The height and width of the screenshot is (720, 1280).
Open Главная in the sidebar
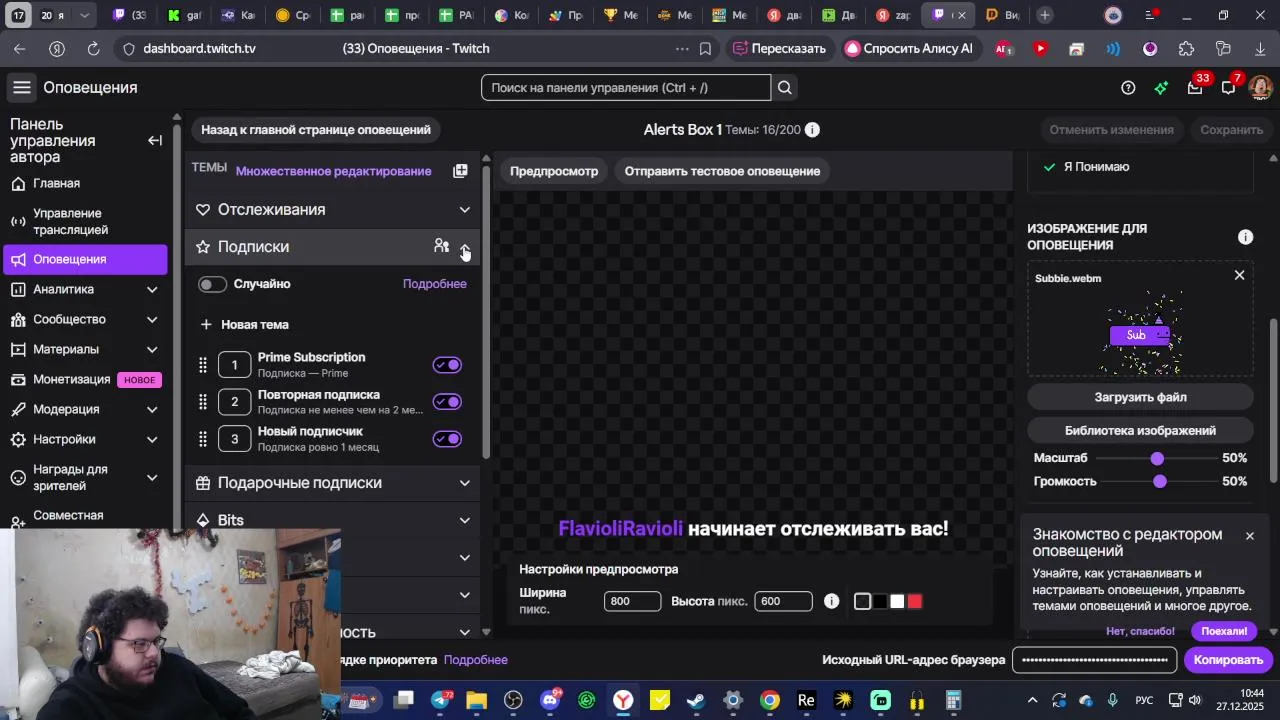coord(85,183)
